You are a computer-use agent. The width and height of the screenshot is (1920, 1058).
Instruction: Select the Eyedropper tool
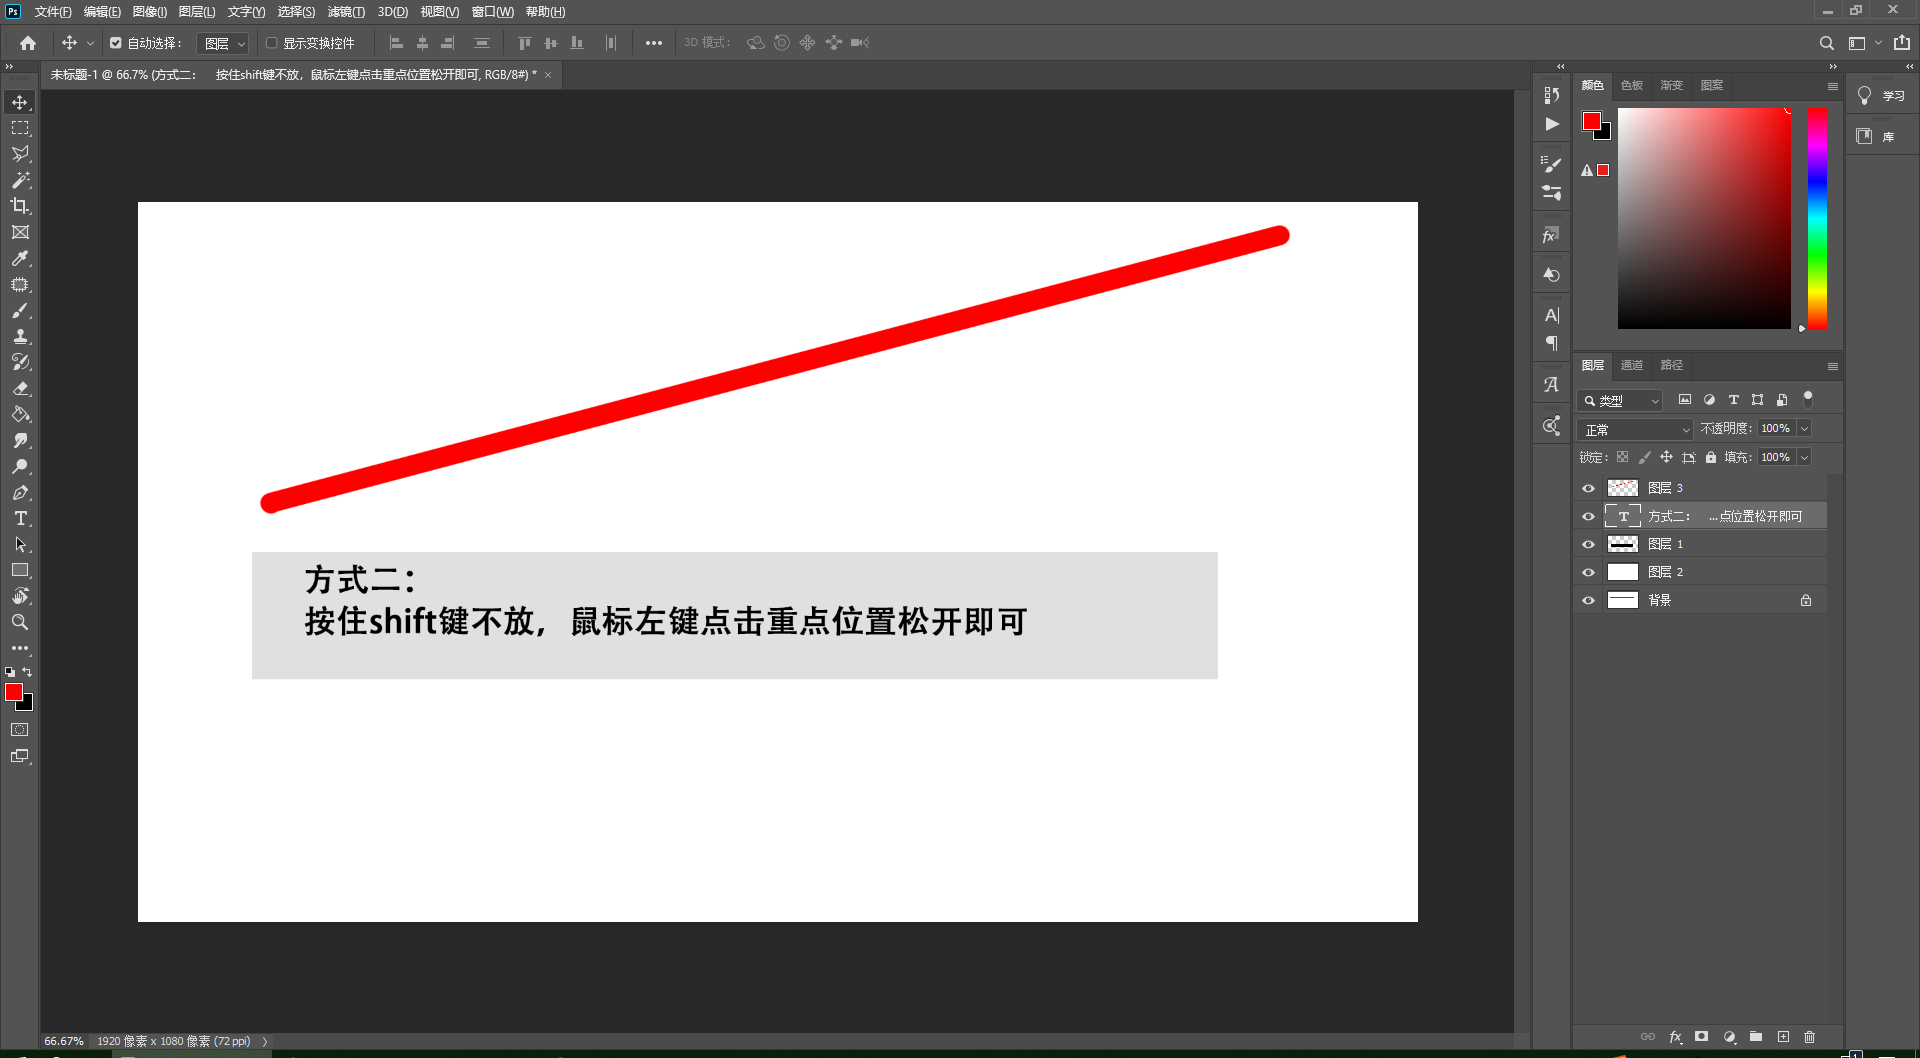pos(20,258)
